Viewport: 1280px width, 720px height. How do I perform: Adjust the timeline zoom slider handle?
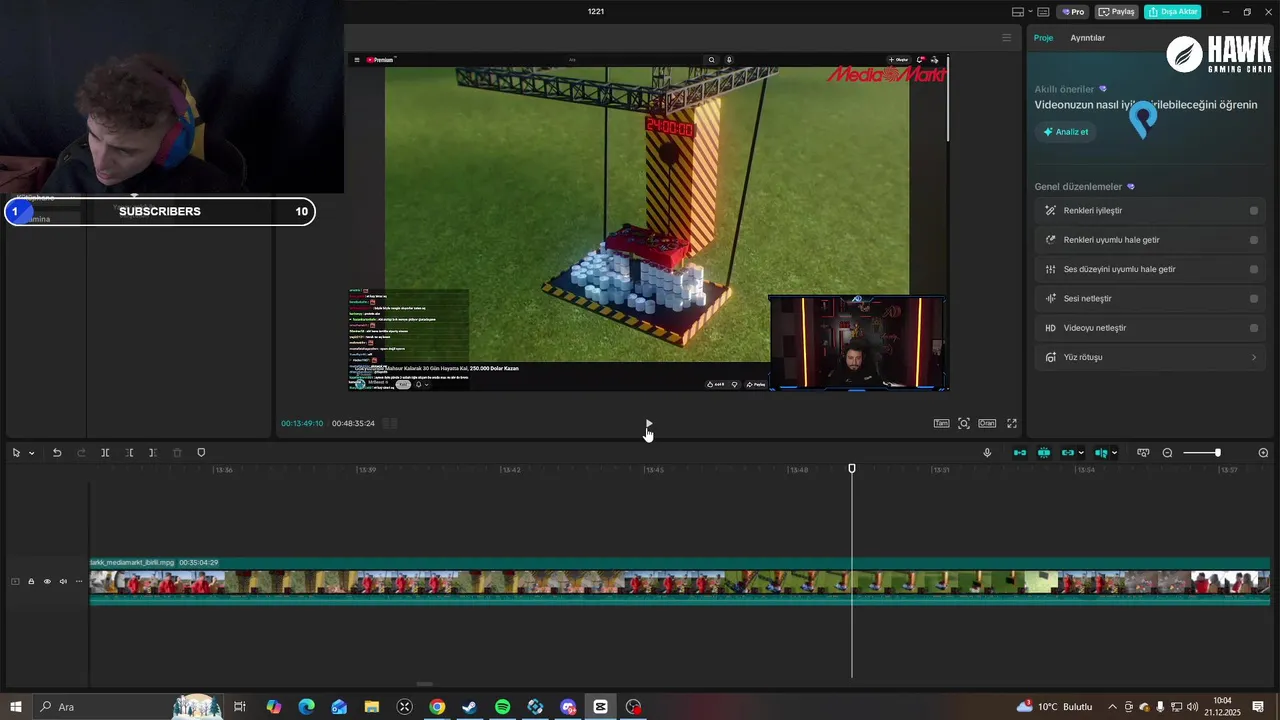(1217, 453)
